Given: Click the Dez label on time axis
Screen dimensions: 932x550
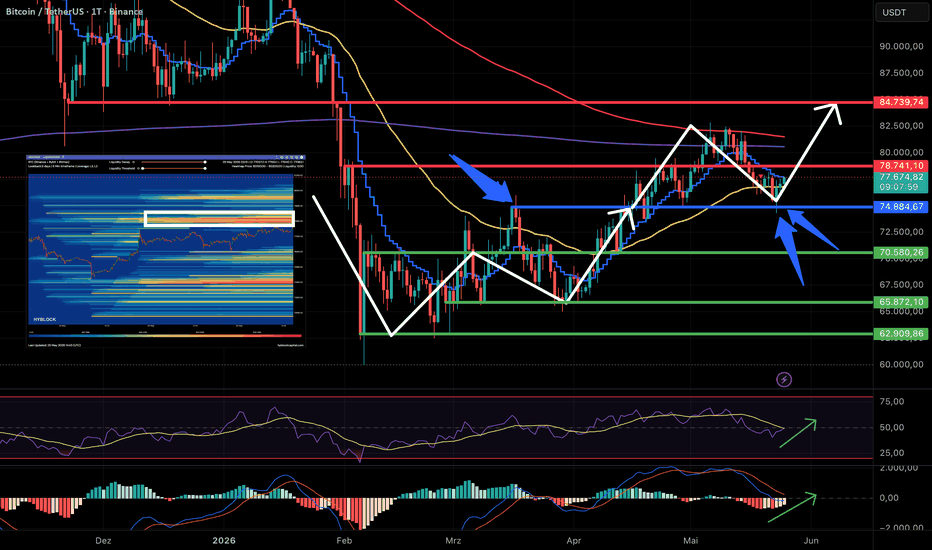Looking at the screenshot, I should tap(103, 540).
